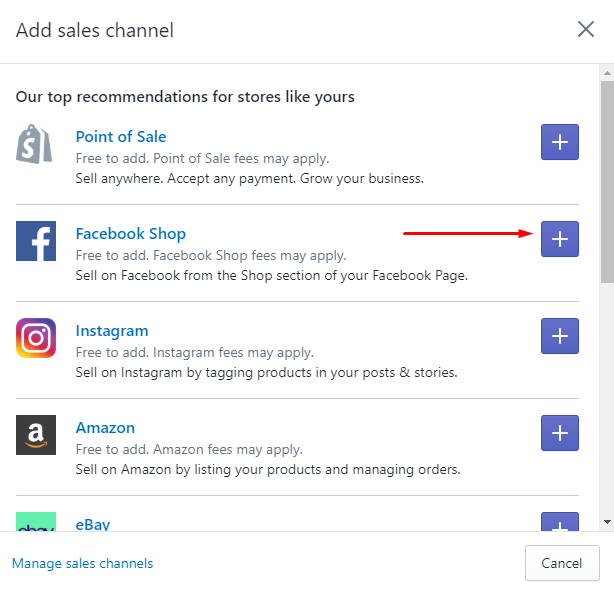The image size is (614, 592).
Task: Click the scrollbar up arrow
Action: (606, 73)
